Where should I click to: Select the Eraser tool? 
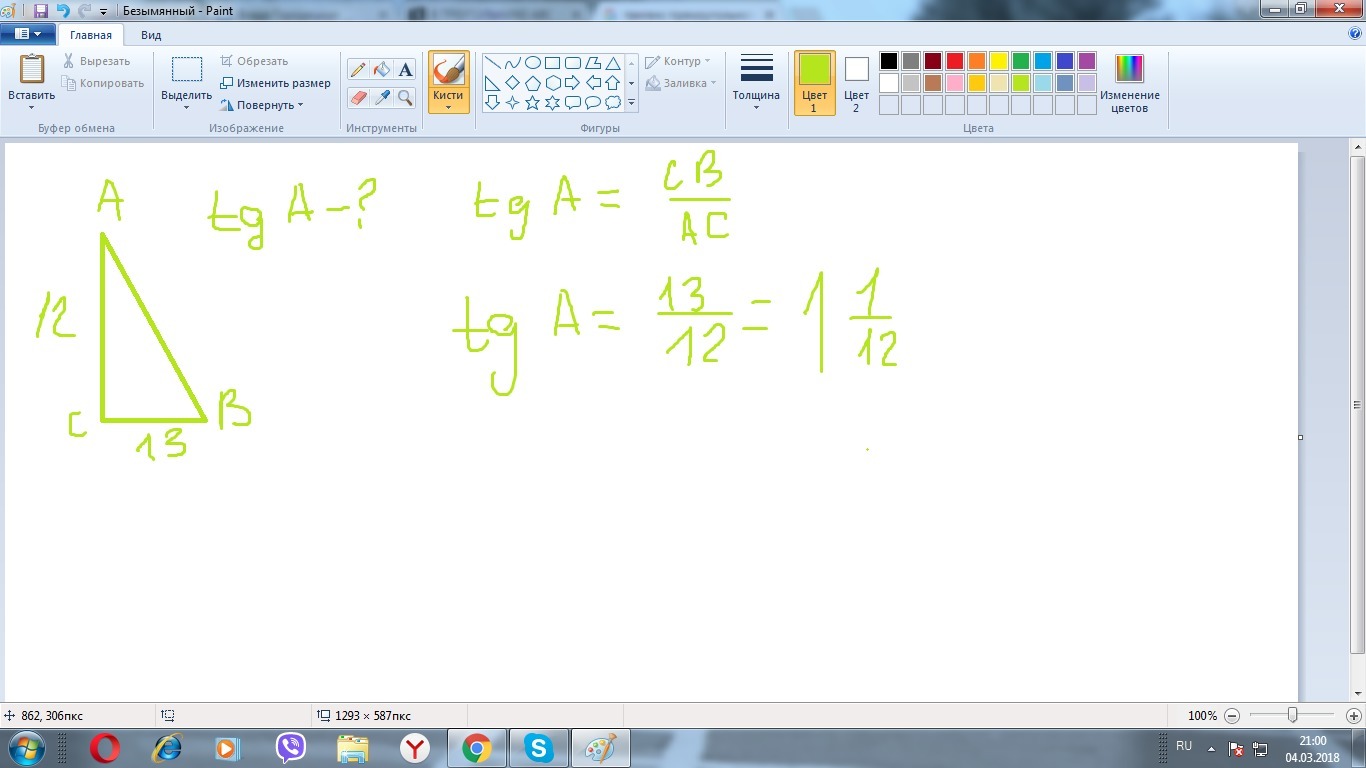pyautogui.click(x=358, y=97)
